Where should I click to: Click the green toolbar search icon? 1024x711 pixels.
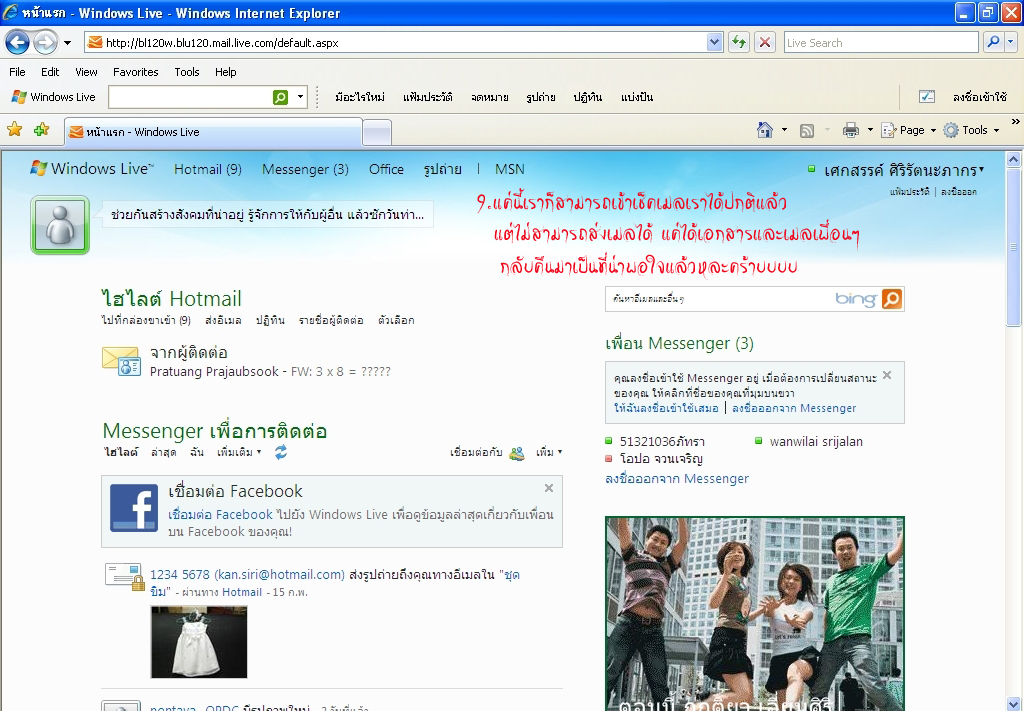(280, 97)
